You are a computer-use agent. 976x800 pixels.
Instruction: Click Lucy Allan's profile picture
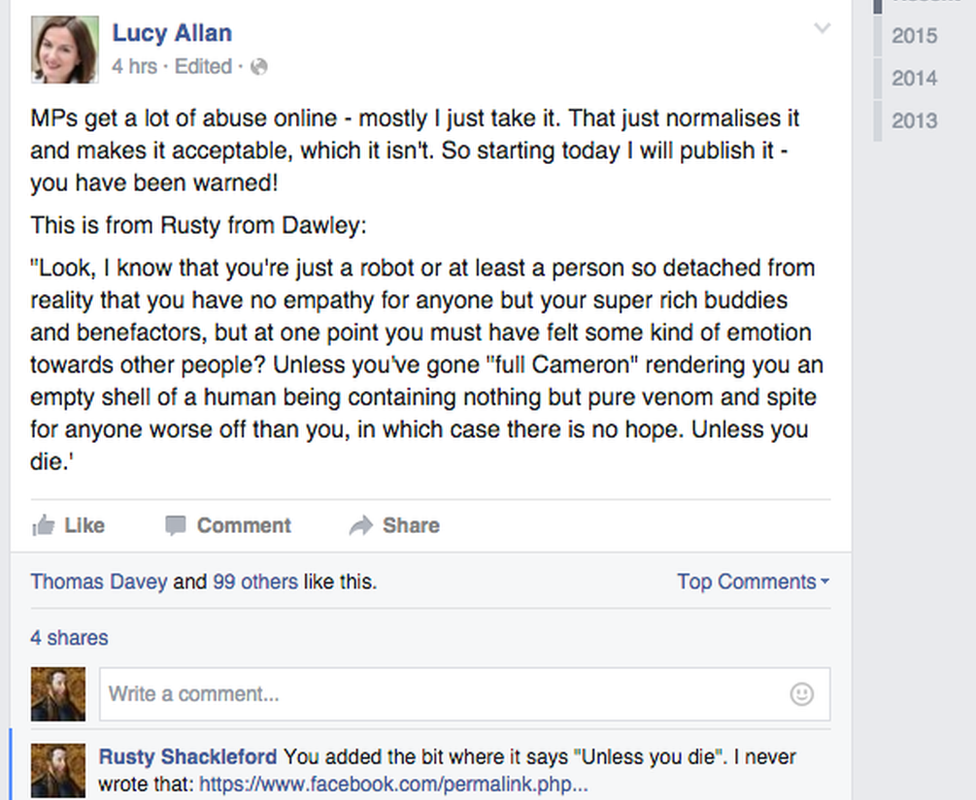64,46
